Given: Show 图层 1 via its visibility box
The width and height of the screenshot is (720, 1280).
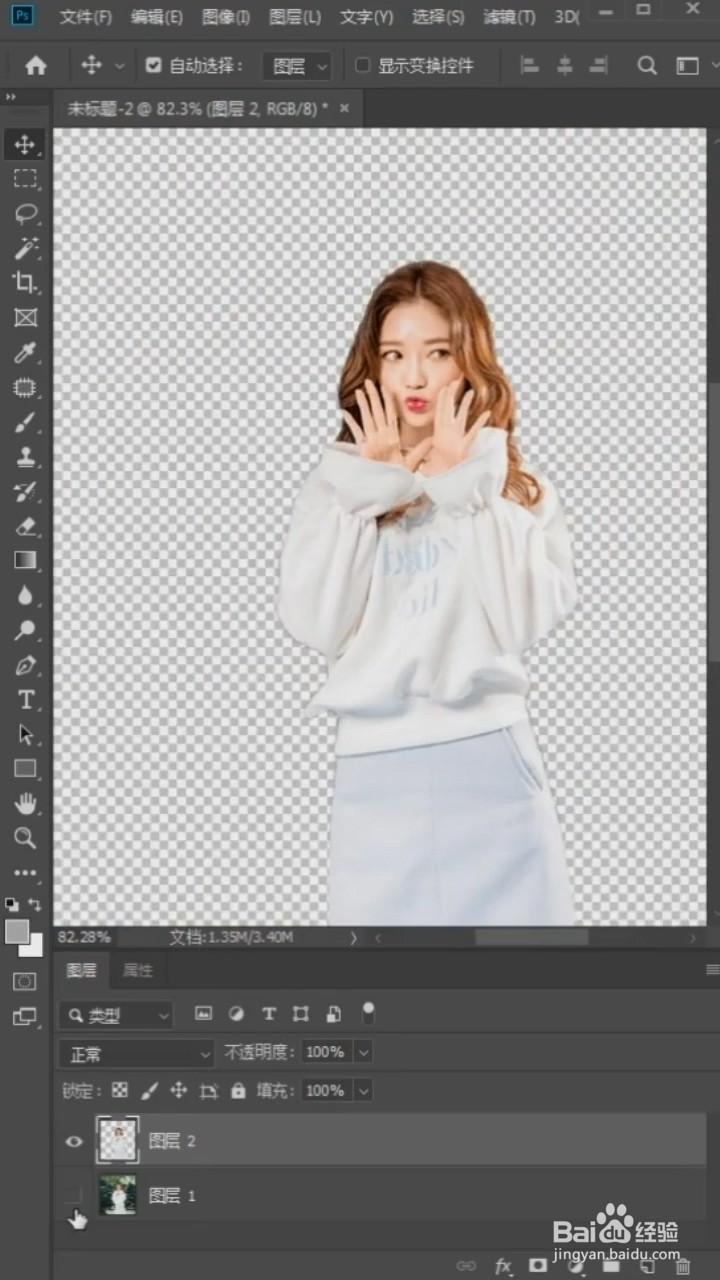Looking at the screenshot, I should (x=74, y=1195).
